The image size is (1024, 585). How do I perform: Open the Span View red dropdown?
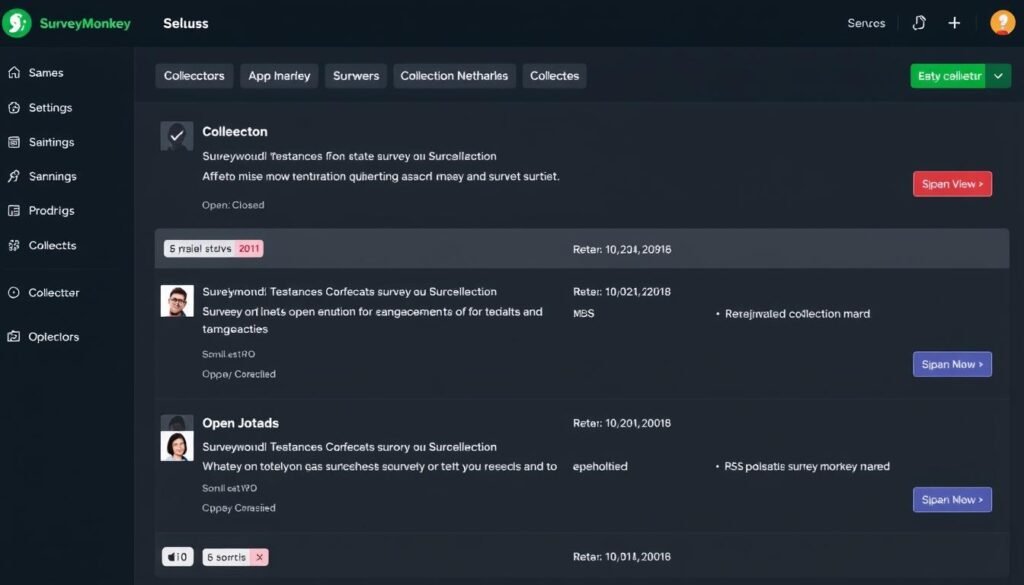tap(952, 183)
